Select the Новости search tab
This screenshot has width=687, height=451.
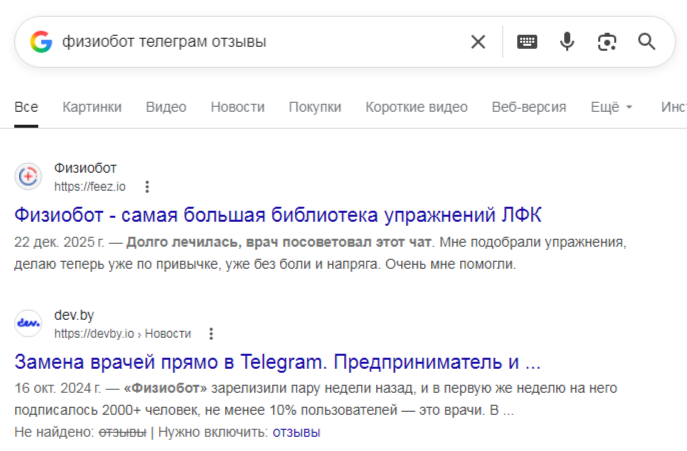coord(238,107)
